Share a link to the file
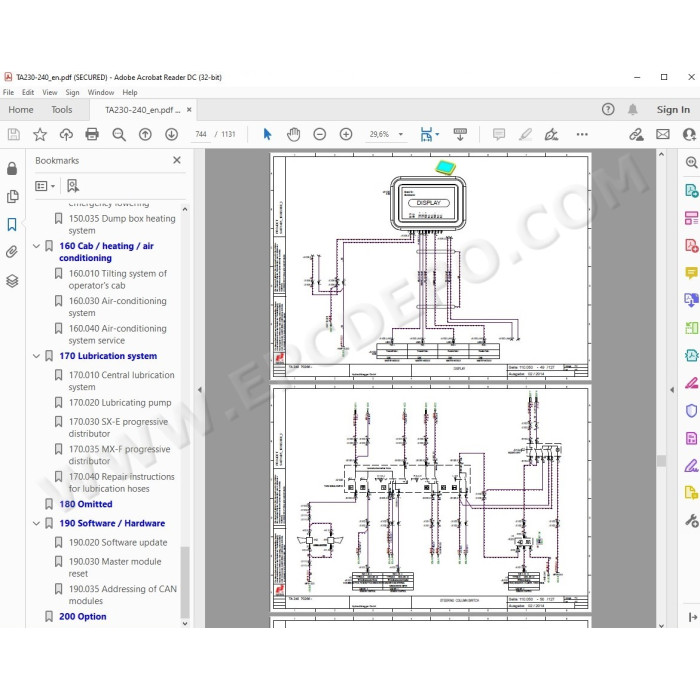The height and width of the screenshot is (700, 700). 636,134
